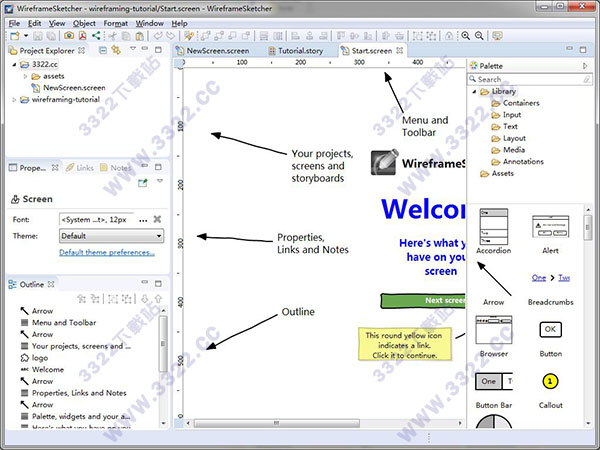Image resolution: width=600 pixels, height=450 pixels.
Task: Click the Undo toolbar icon
Action: pyautogui.click(x=157, y=36)
